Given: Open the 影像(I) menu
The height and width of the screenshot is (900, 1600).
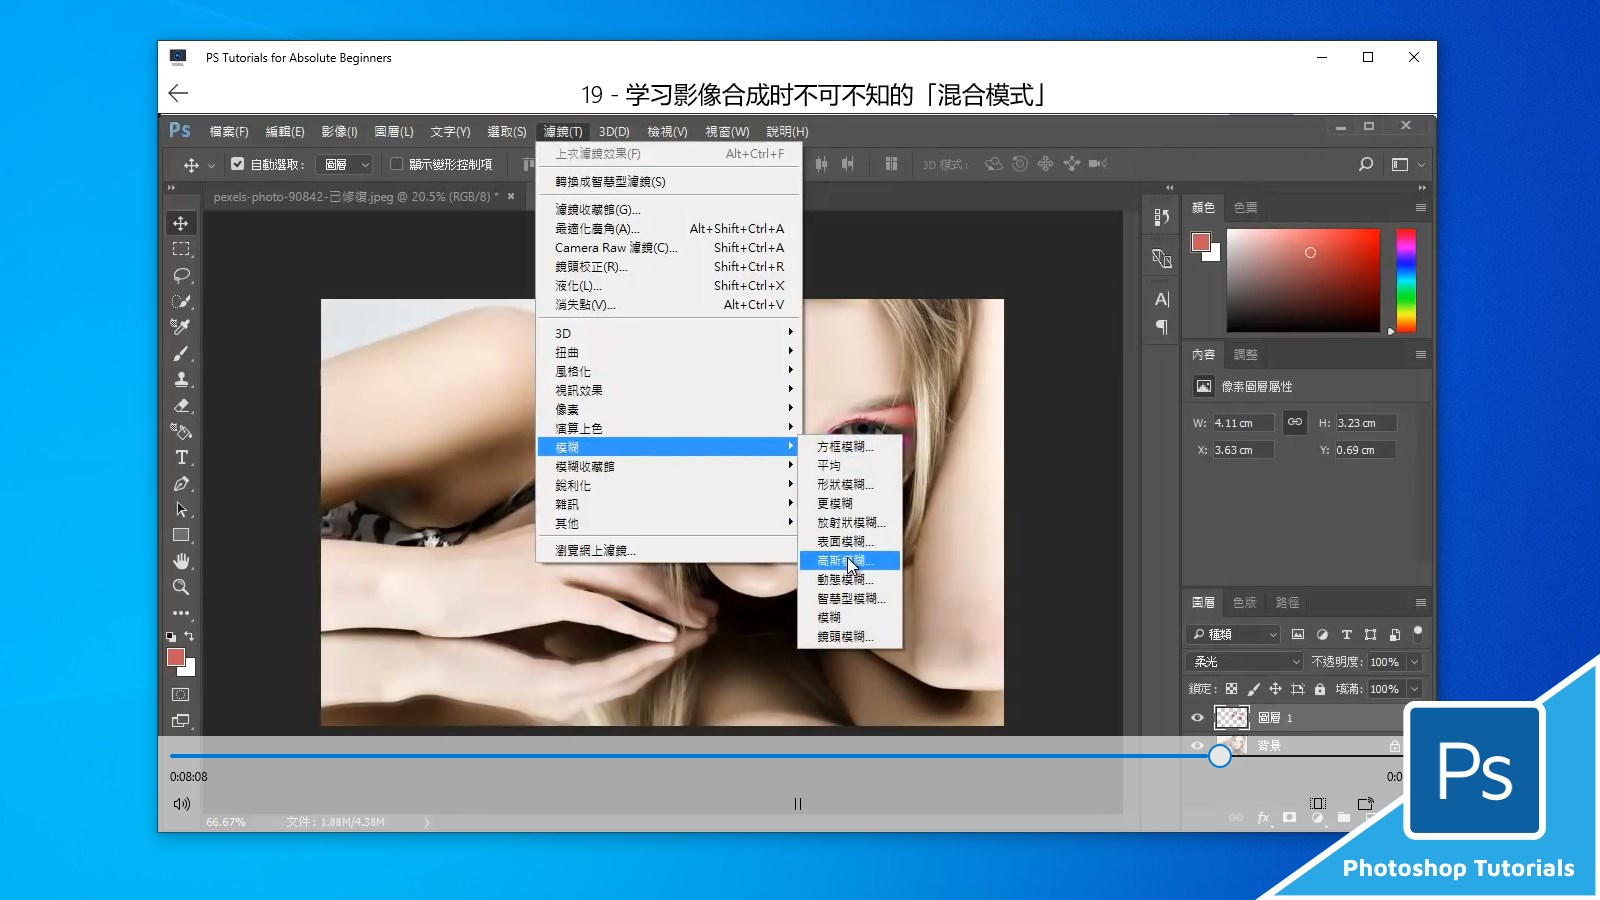Looking at the screenshot, I should tap(339, 132).
